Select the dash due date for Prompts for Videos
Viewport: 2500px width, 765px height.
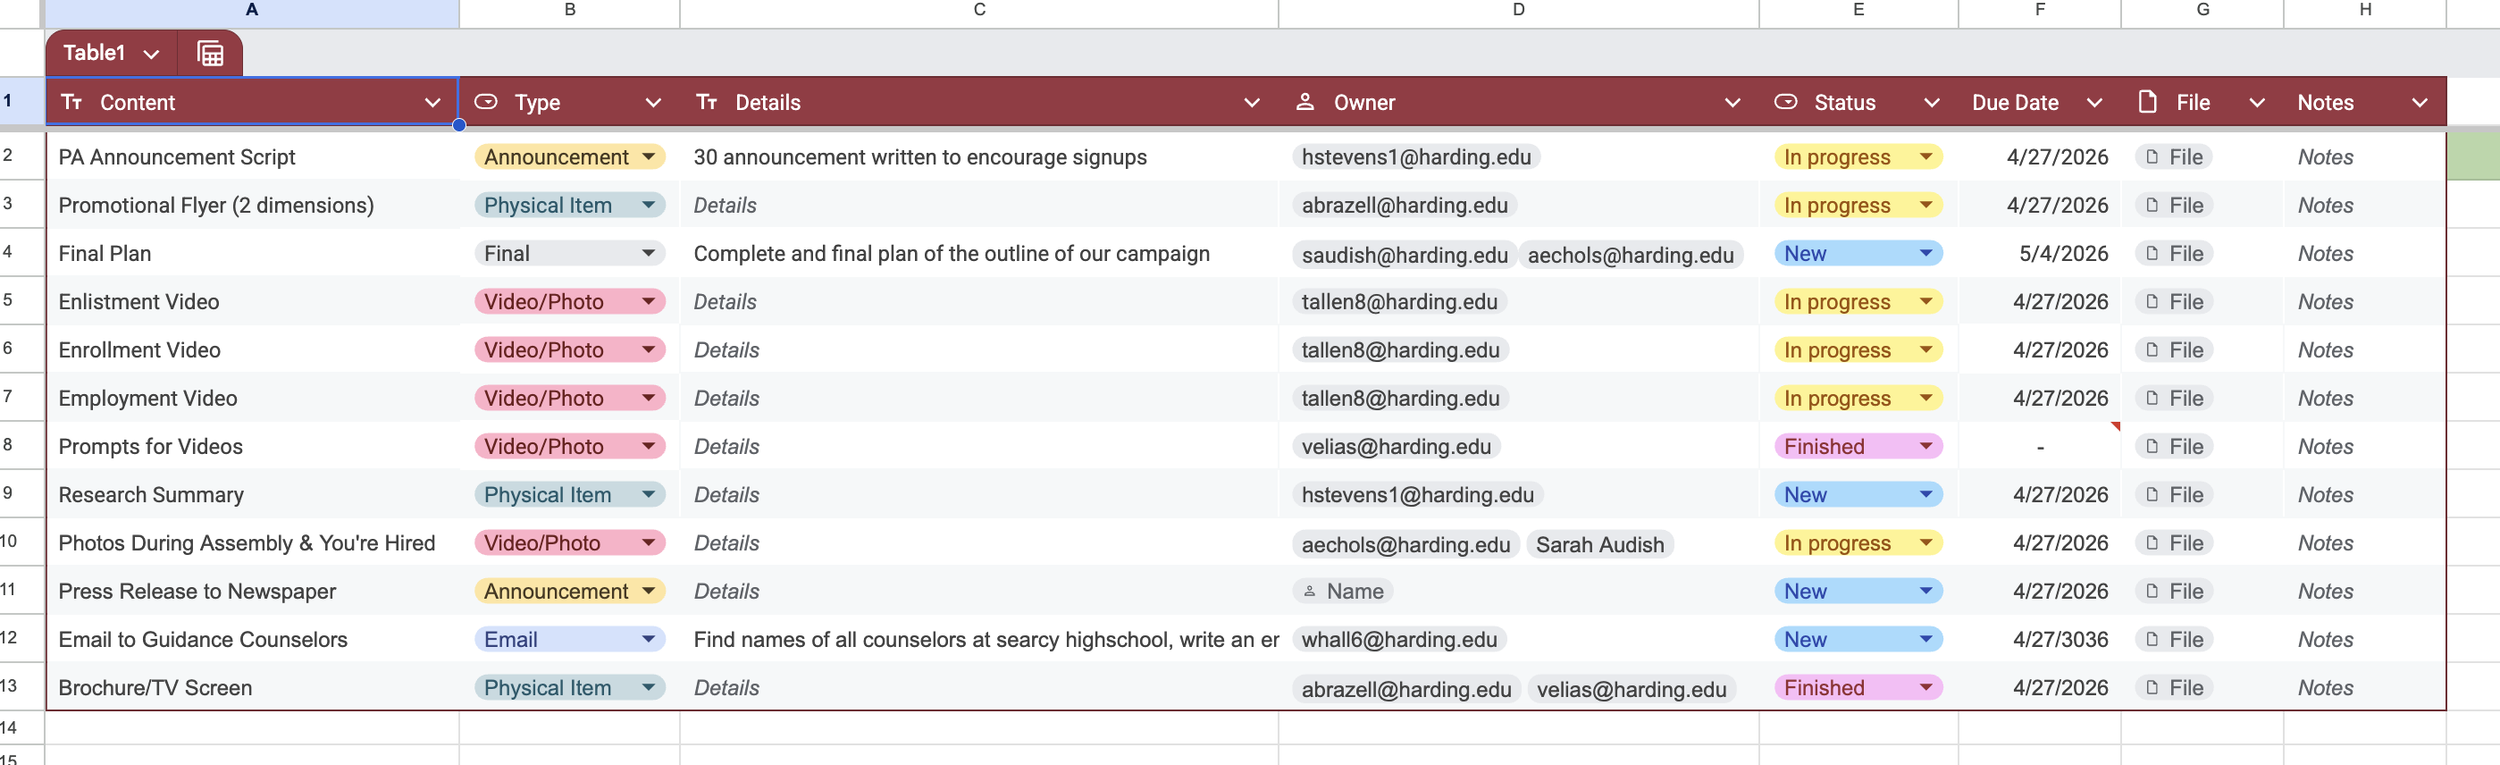[2039, 447]
